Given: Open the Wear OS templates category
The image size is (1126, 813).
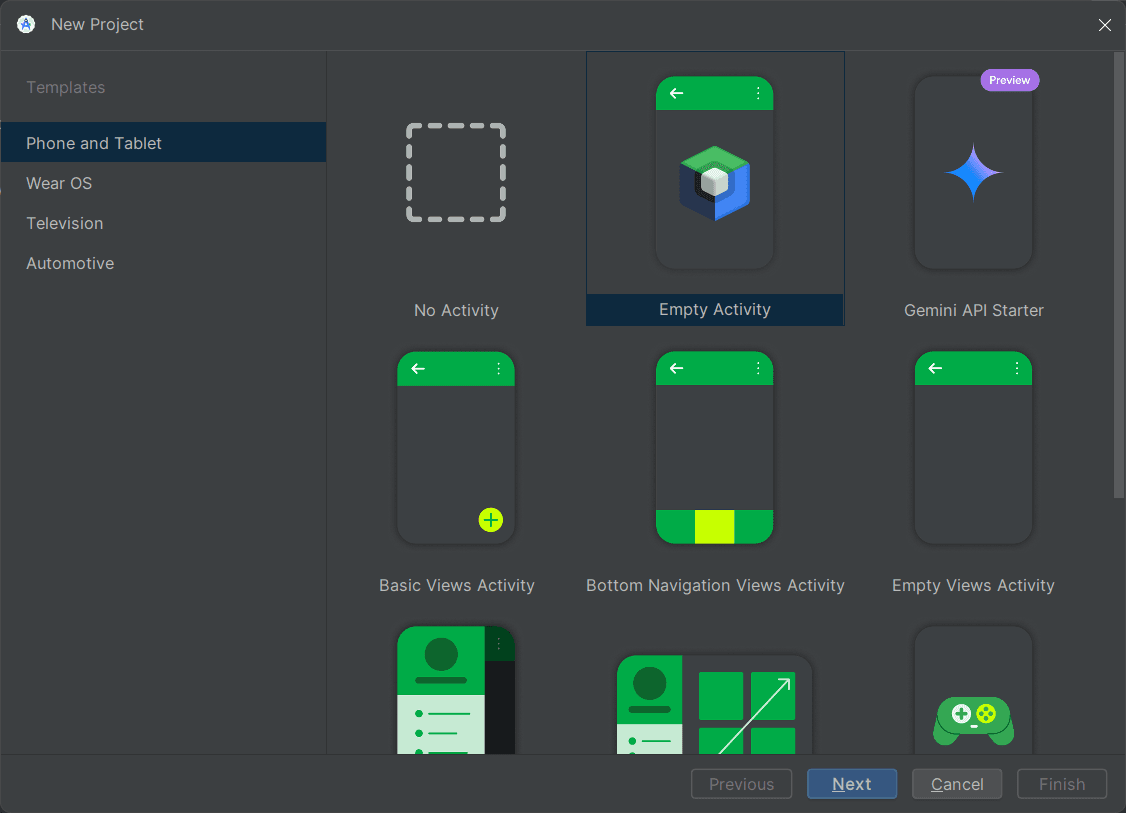Looking at the screenshot, I should click(x=59, y=183).
